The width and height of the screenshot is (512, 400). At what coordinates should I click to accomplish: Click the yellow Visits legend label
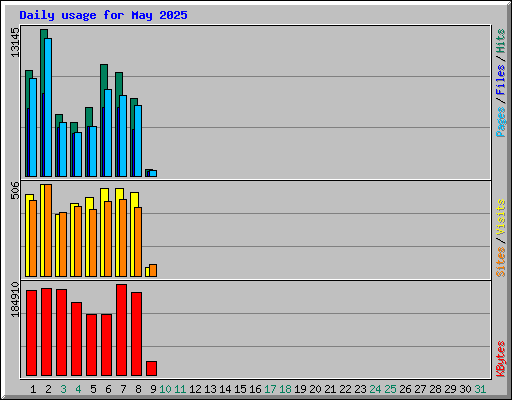[500, 218]
